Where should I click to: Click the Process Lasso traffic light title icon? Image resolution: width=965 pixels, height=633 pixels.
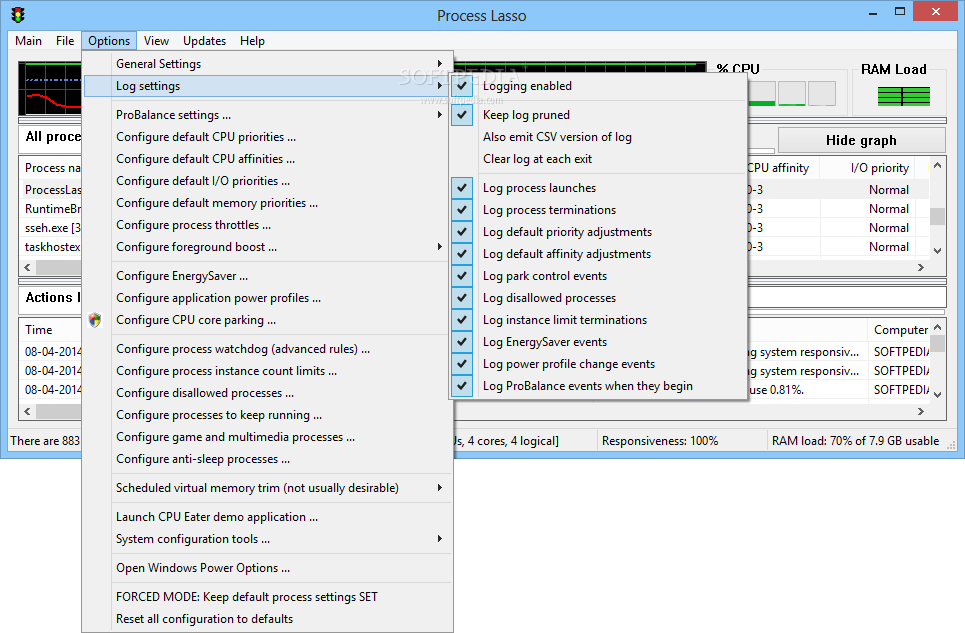tap(18, 15)
